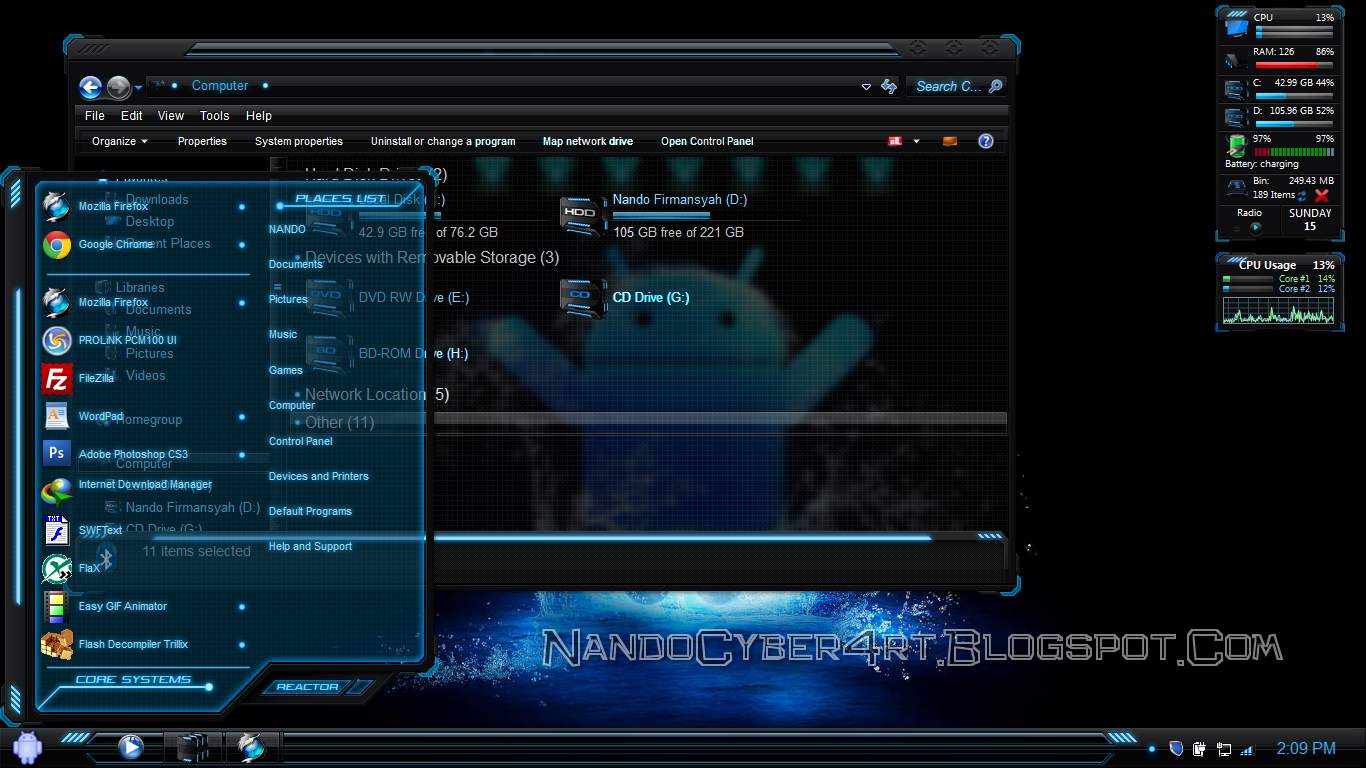Refresh the Bin gadget with blue arrows
The width and height of the screenshot is (1366, 768).
(x=1302, y=196)
